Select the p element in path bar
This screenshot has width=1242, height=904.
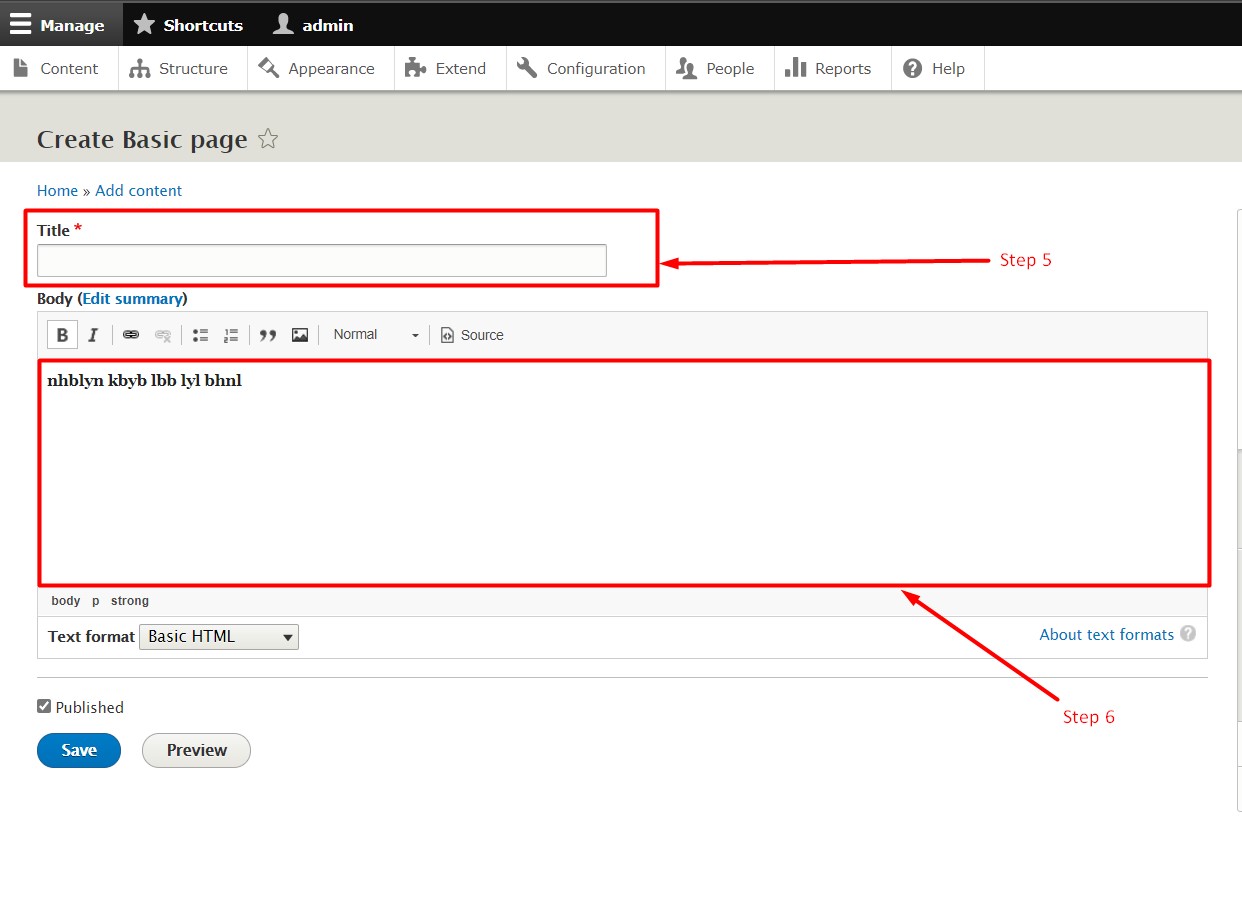pos(96,601)
